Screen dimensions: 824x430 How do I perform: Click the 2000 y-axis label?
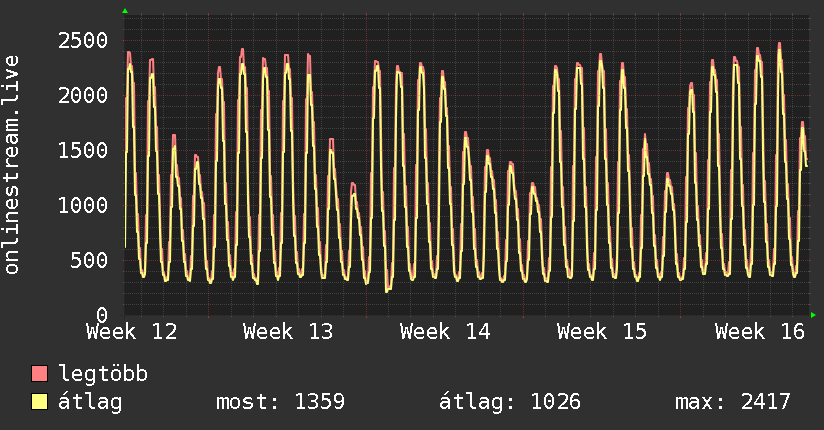(83, 96)
